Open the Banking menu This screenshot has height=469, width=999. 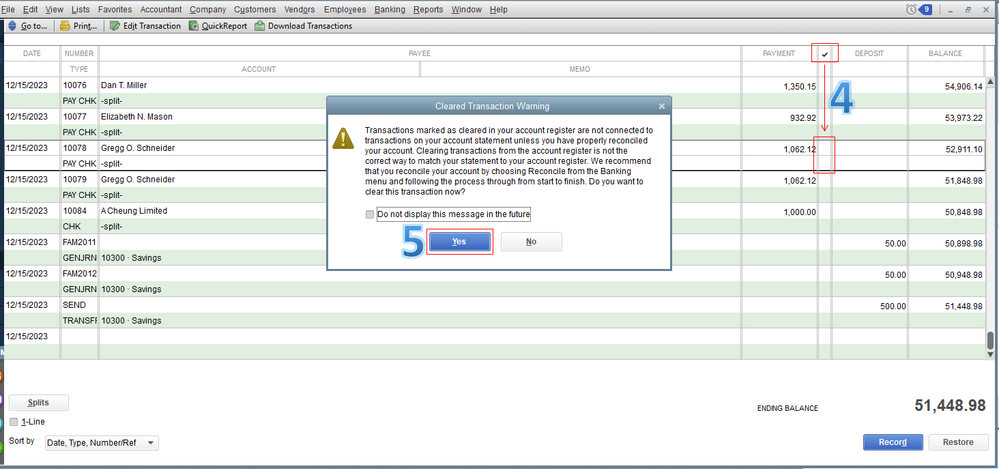click(389, 10)
